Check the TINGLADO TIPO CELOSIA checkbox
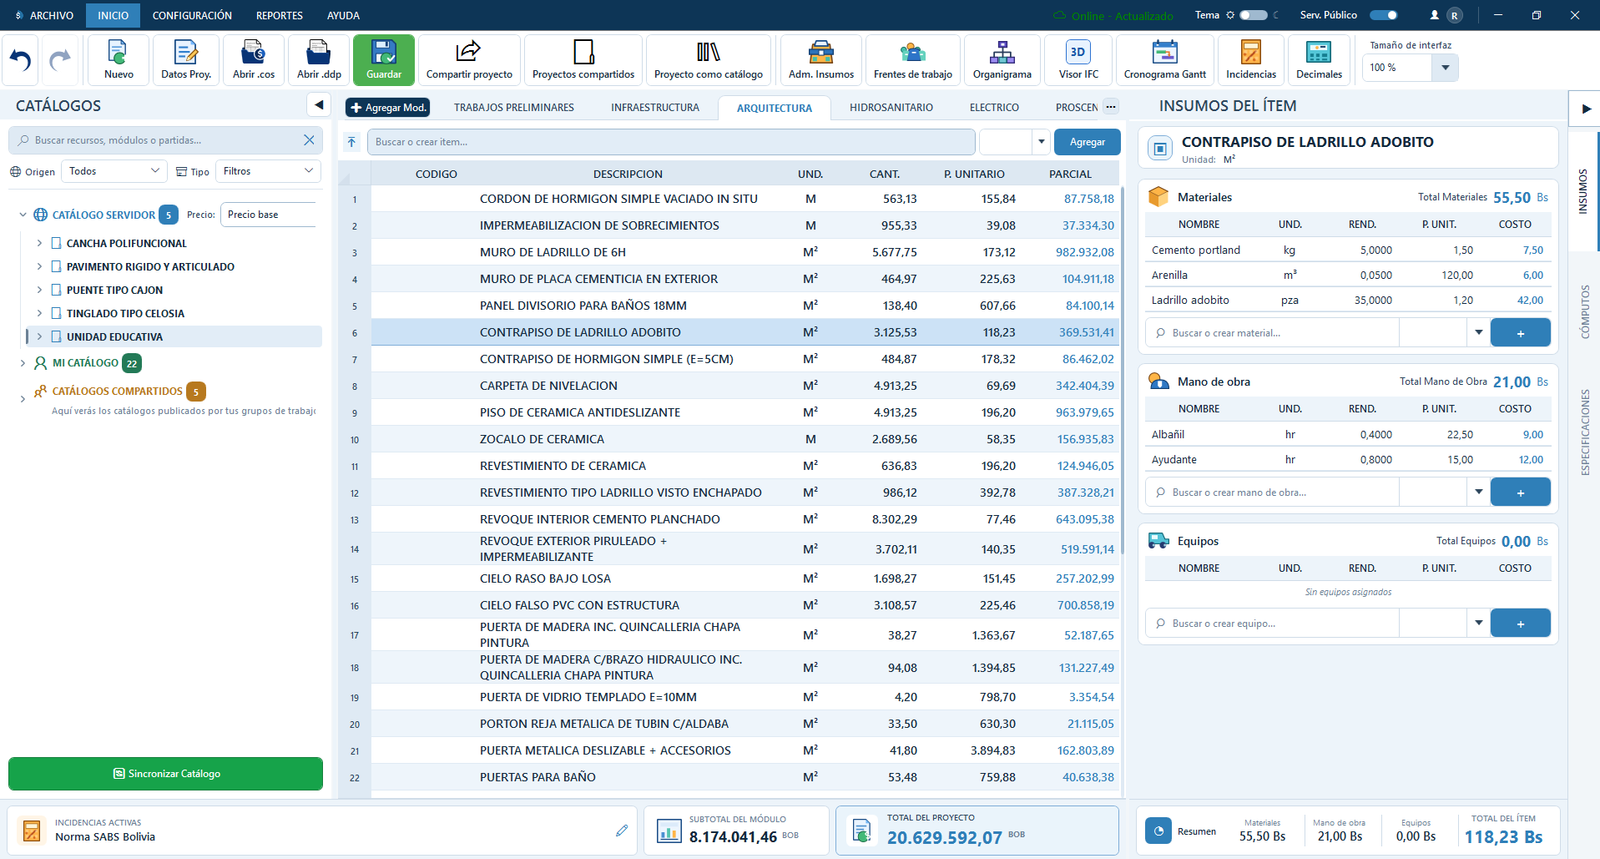Screen dimensions: 1600x859 tap(56, 313)
